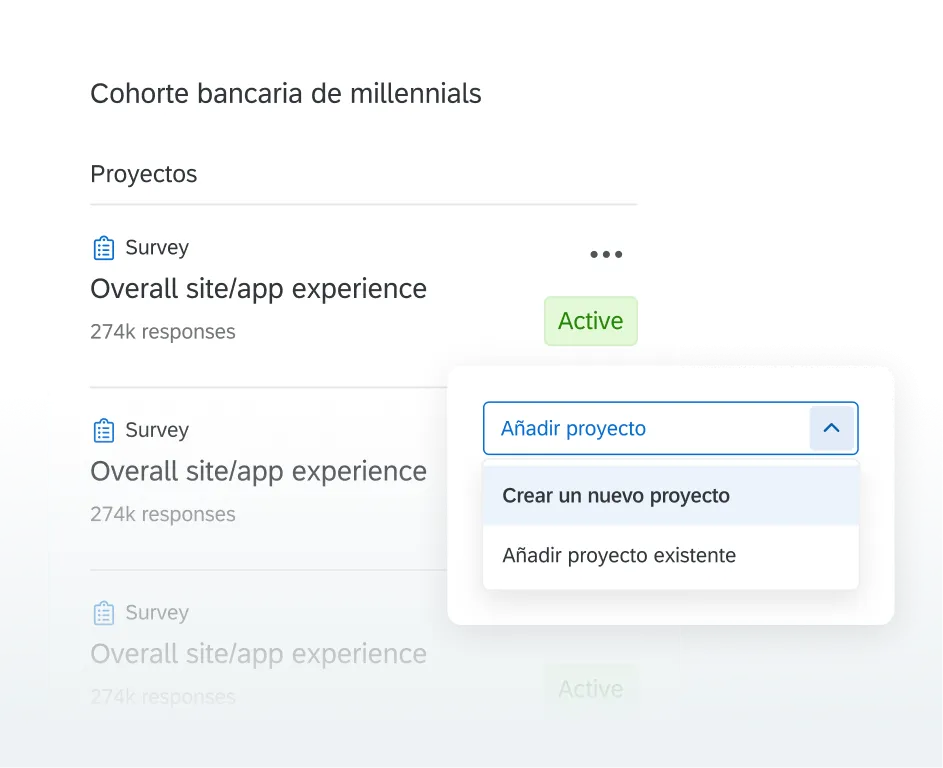Click the 274k responses label
The height and width of the screenshot is (768, 943).
pos(162,332)
